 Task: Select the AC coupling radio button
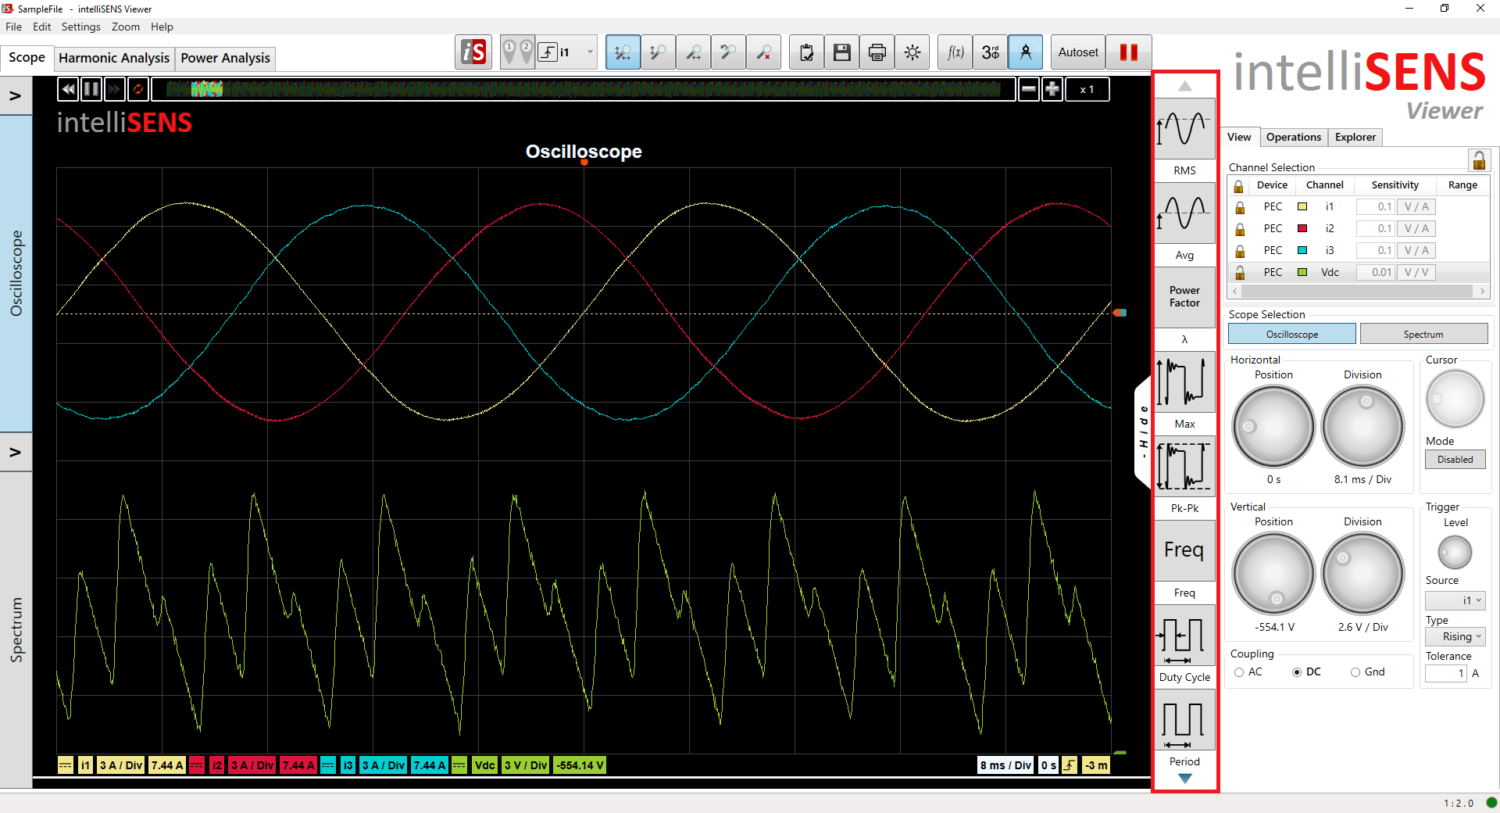coord(1240,672)
